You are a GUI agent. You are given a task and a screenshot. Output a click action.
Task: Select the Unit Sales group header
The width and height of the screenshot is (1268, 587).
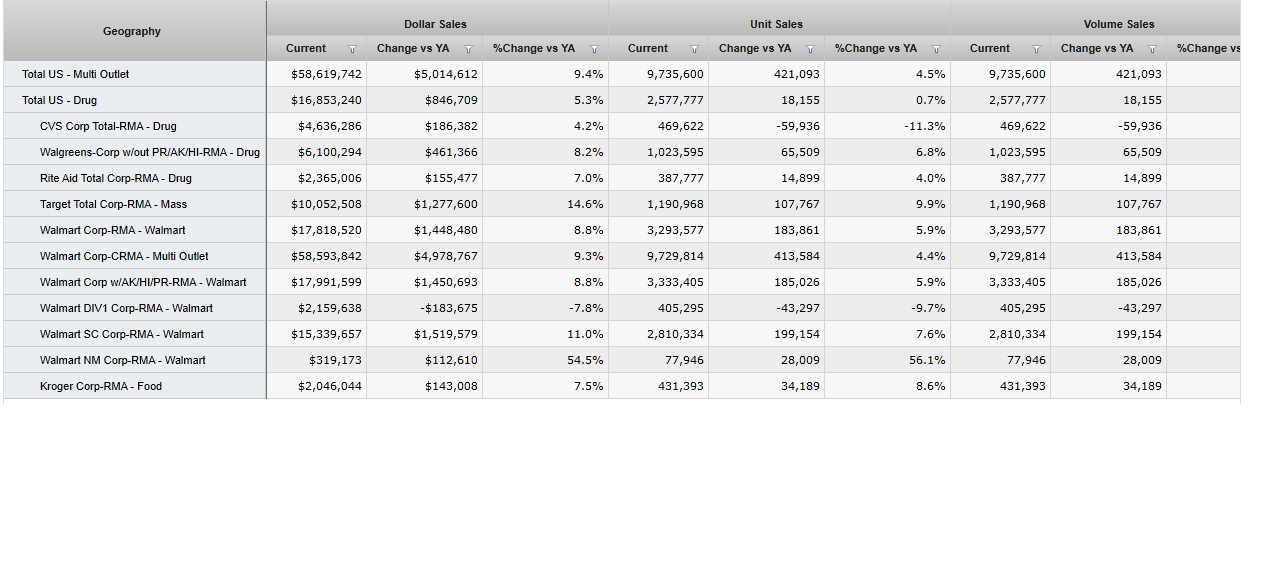[777, 24]
